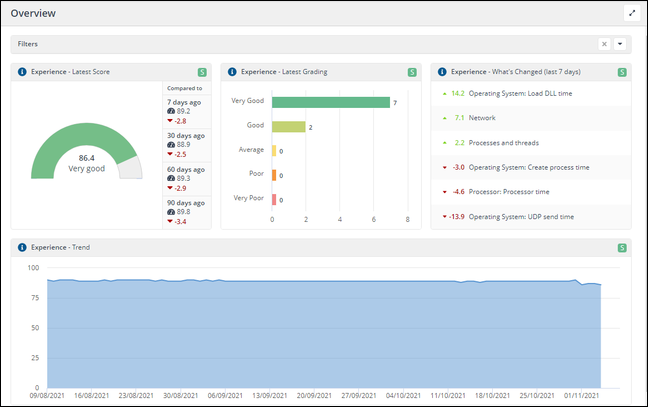This screenshot has width=648, height=407.
Task: Click the 86.4 score gauge
Action: click(x=87, y=158)
